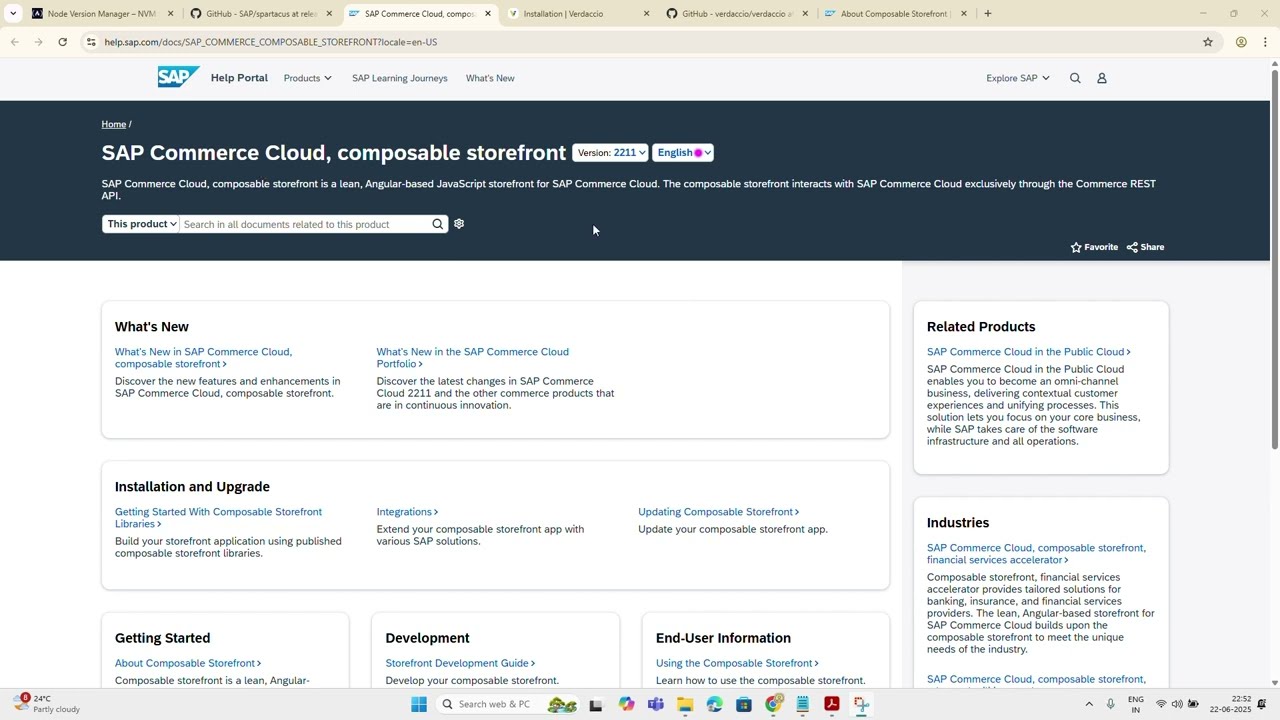Click the Home breadcrumb link
Viewport: 1280px width, 720px height.
point(114,124)
